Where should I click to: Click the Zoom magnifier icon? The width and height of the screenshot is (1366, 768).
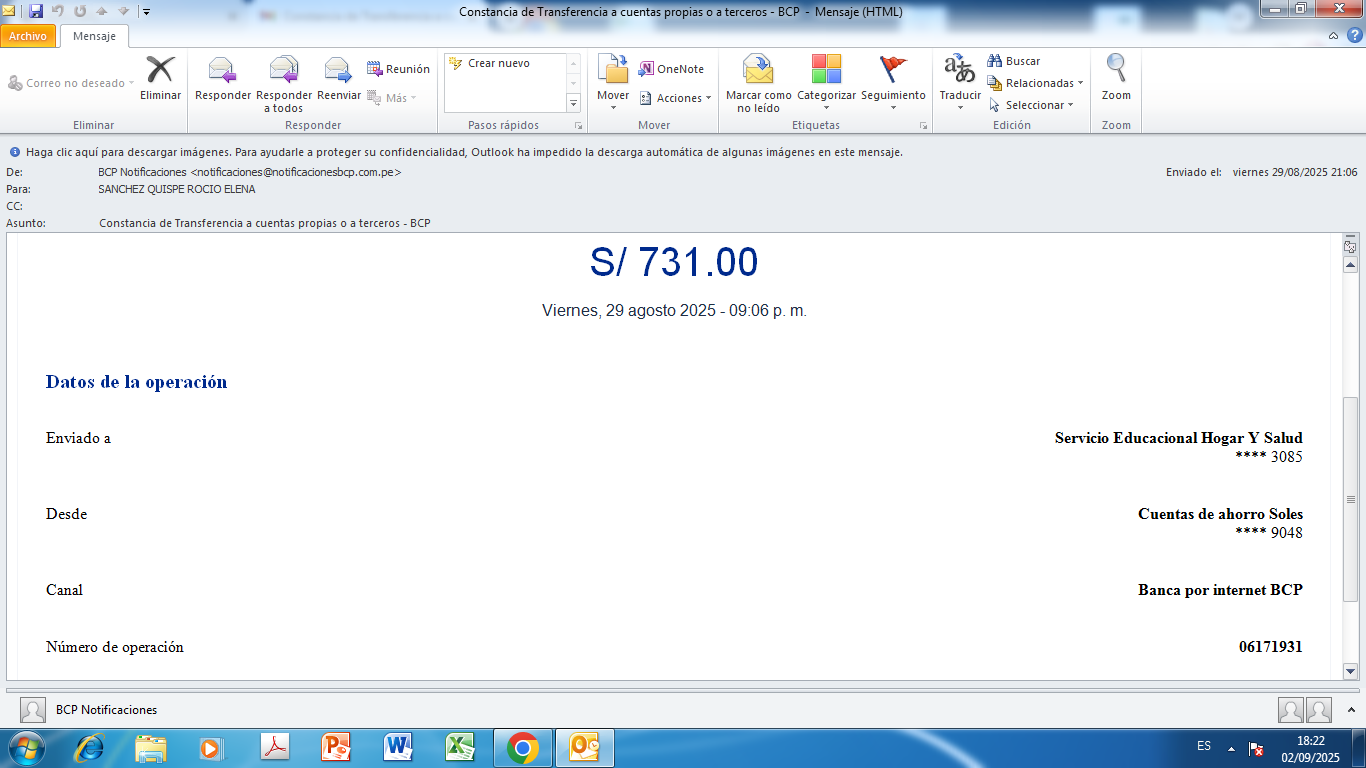point(1116,72)
